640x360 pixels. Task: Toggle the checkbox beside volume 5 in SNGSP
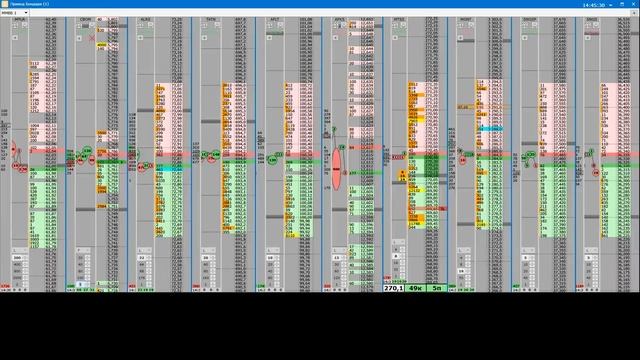point(533,258)
